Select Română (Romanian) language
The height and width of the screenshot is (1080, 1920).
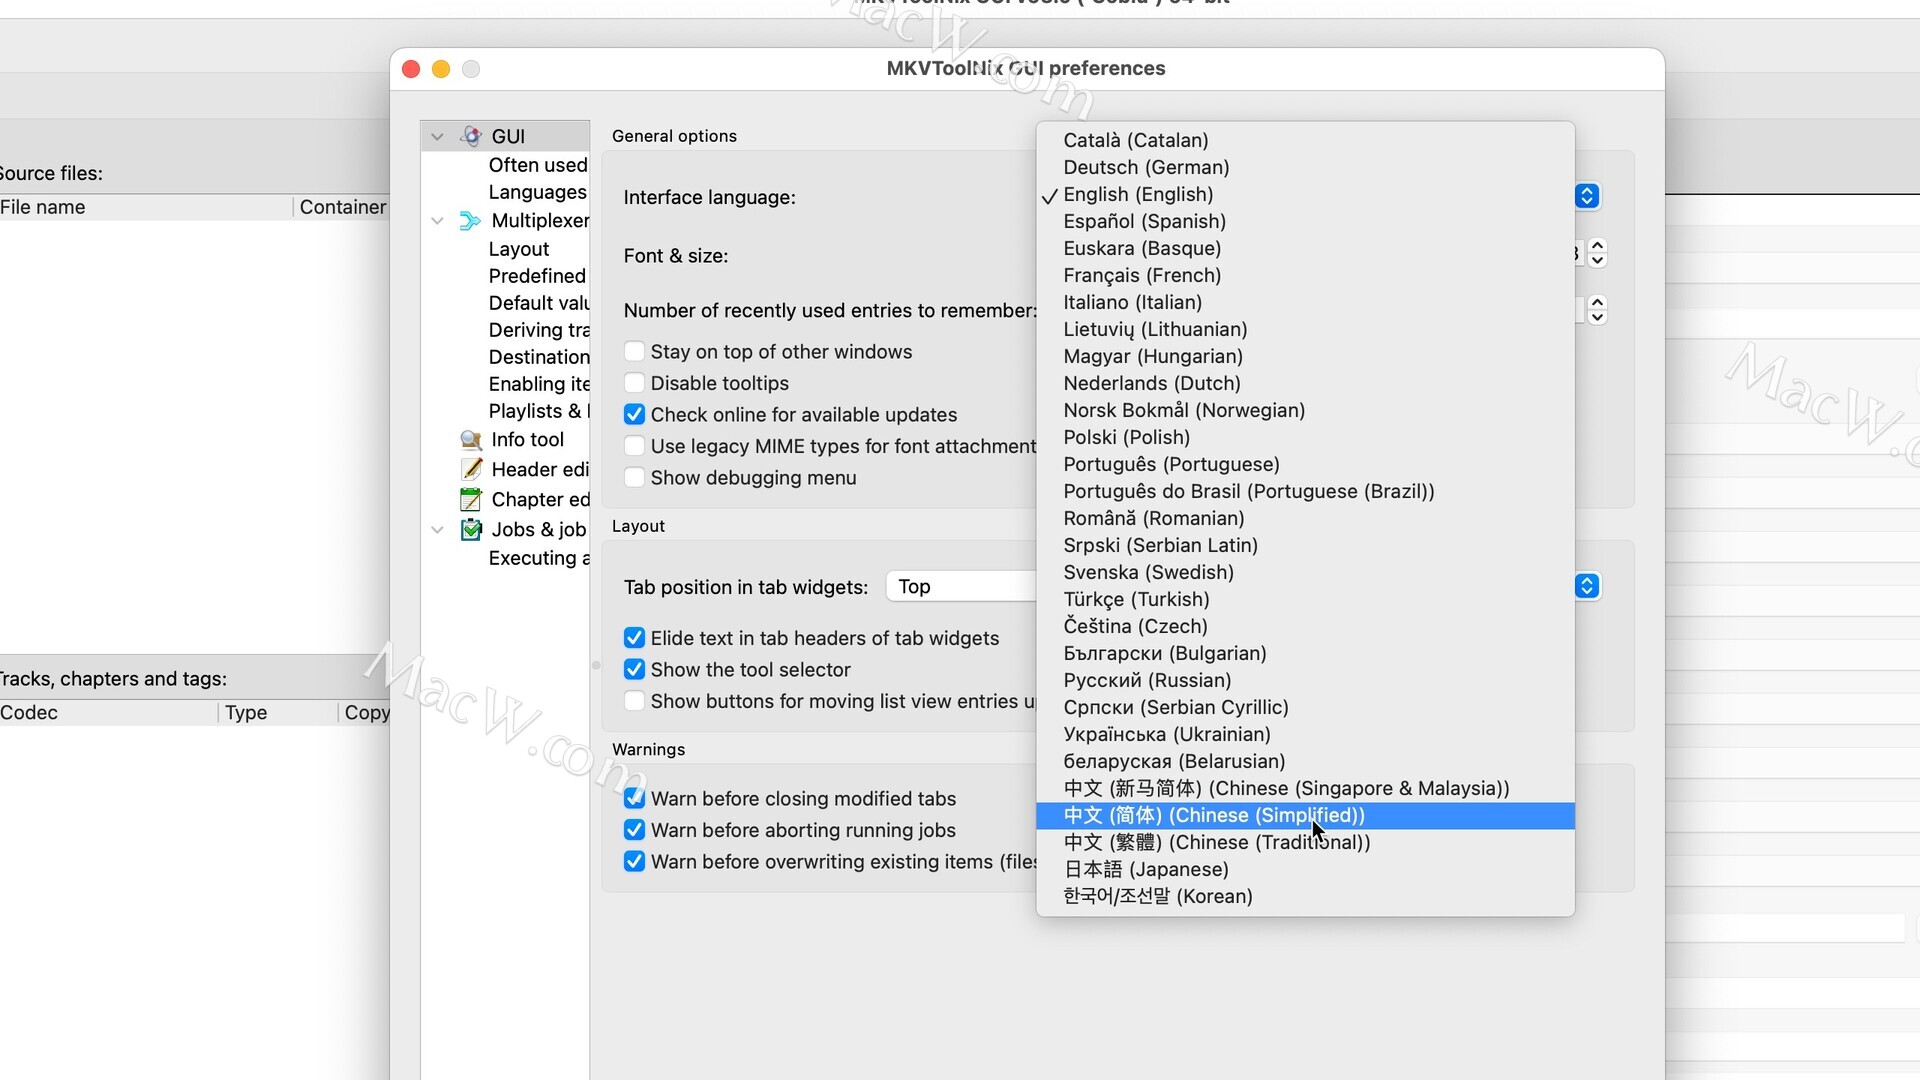[1305, 518]
